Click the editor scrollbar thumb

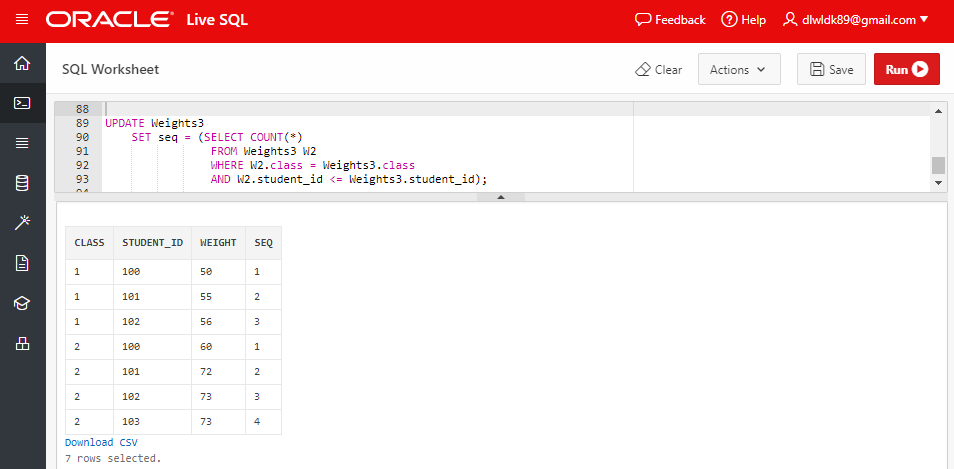click(x=938, y=165)
